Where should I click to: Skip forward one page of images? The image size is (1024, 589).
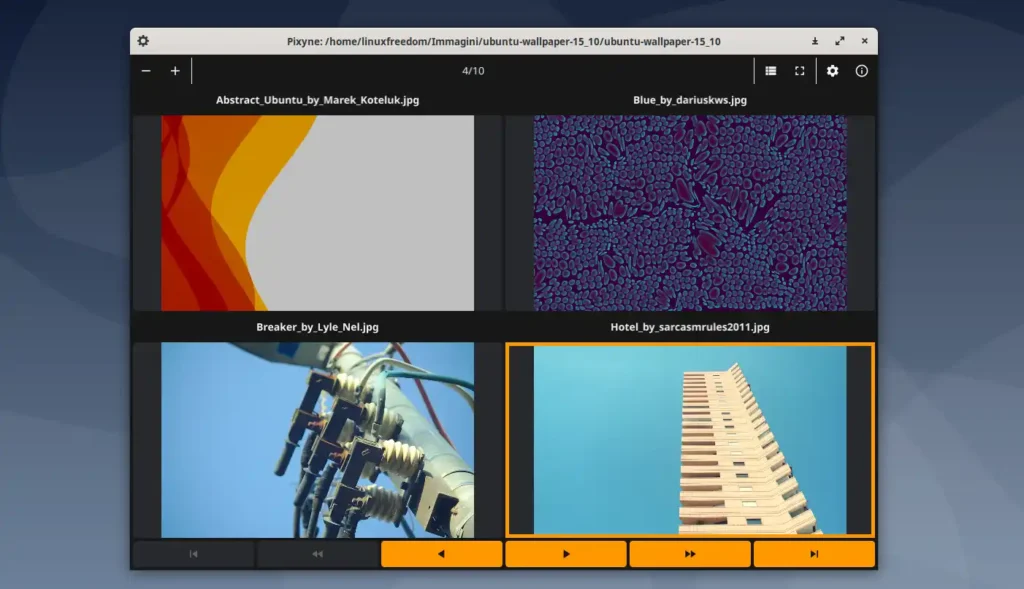click(690, 554)
